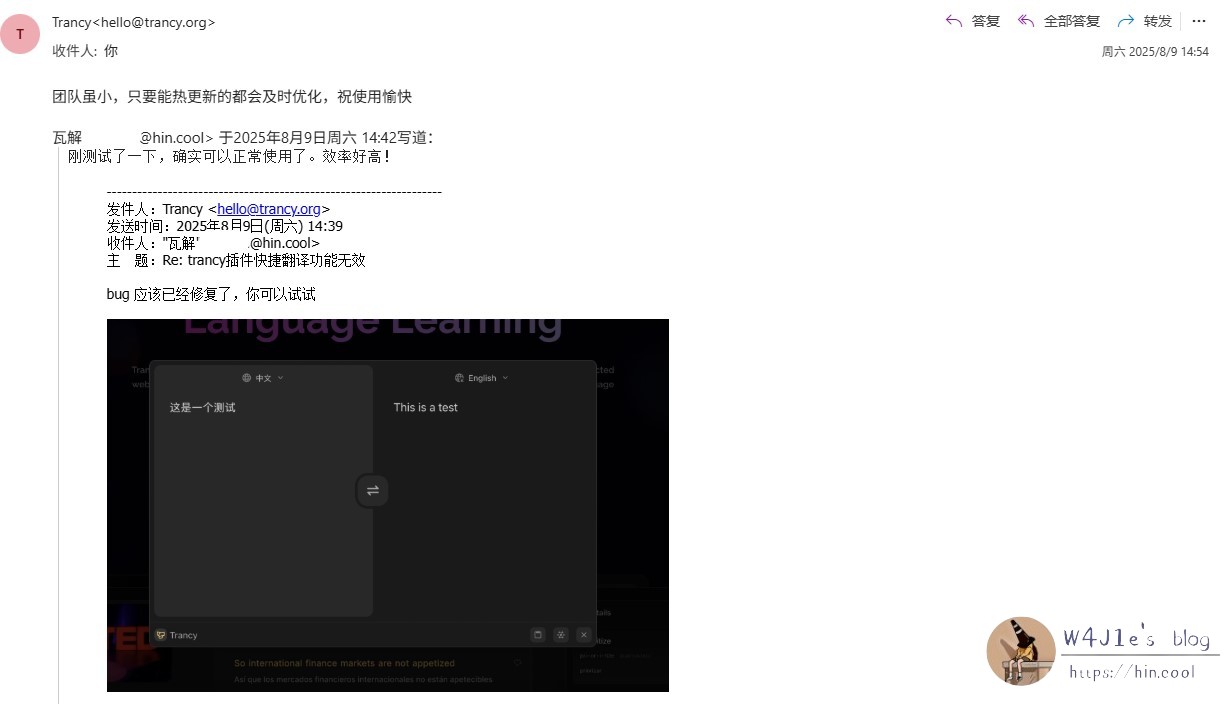Click the Spanish subtitle "Así que los mercados financieros"
Screen dimensions: 1225x704
point(363,680)
